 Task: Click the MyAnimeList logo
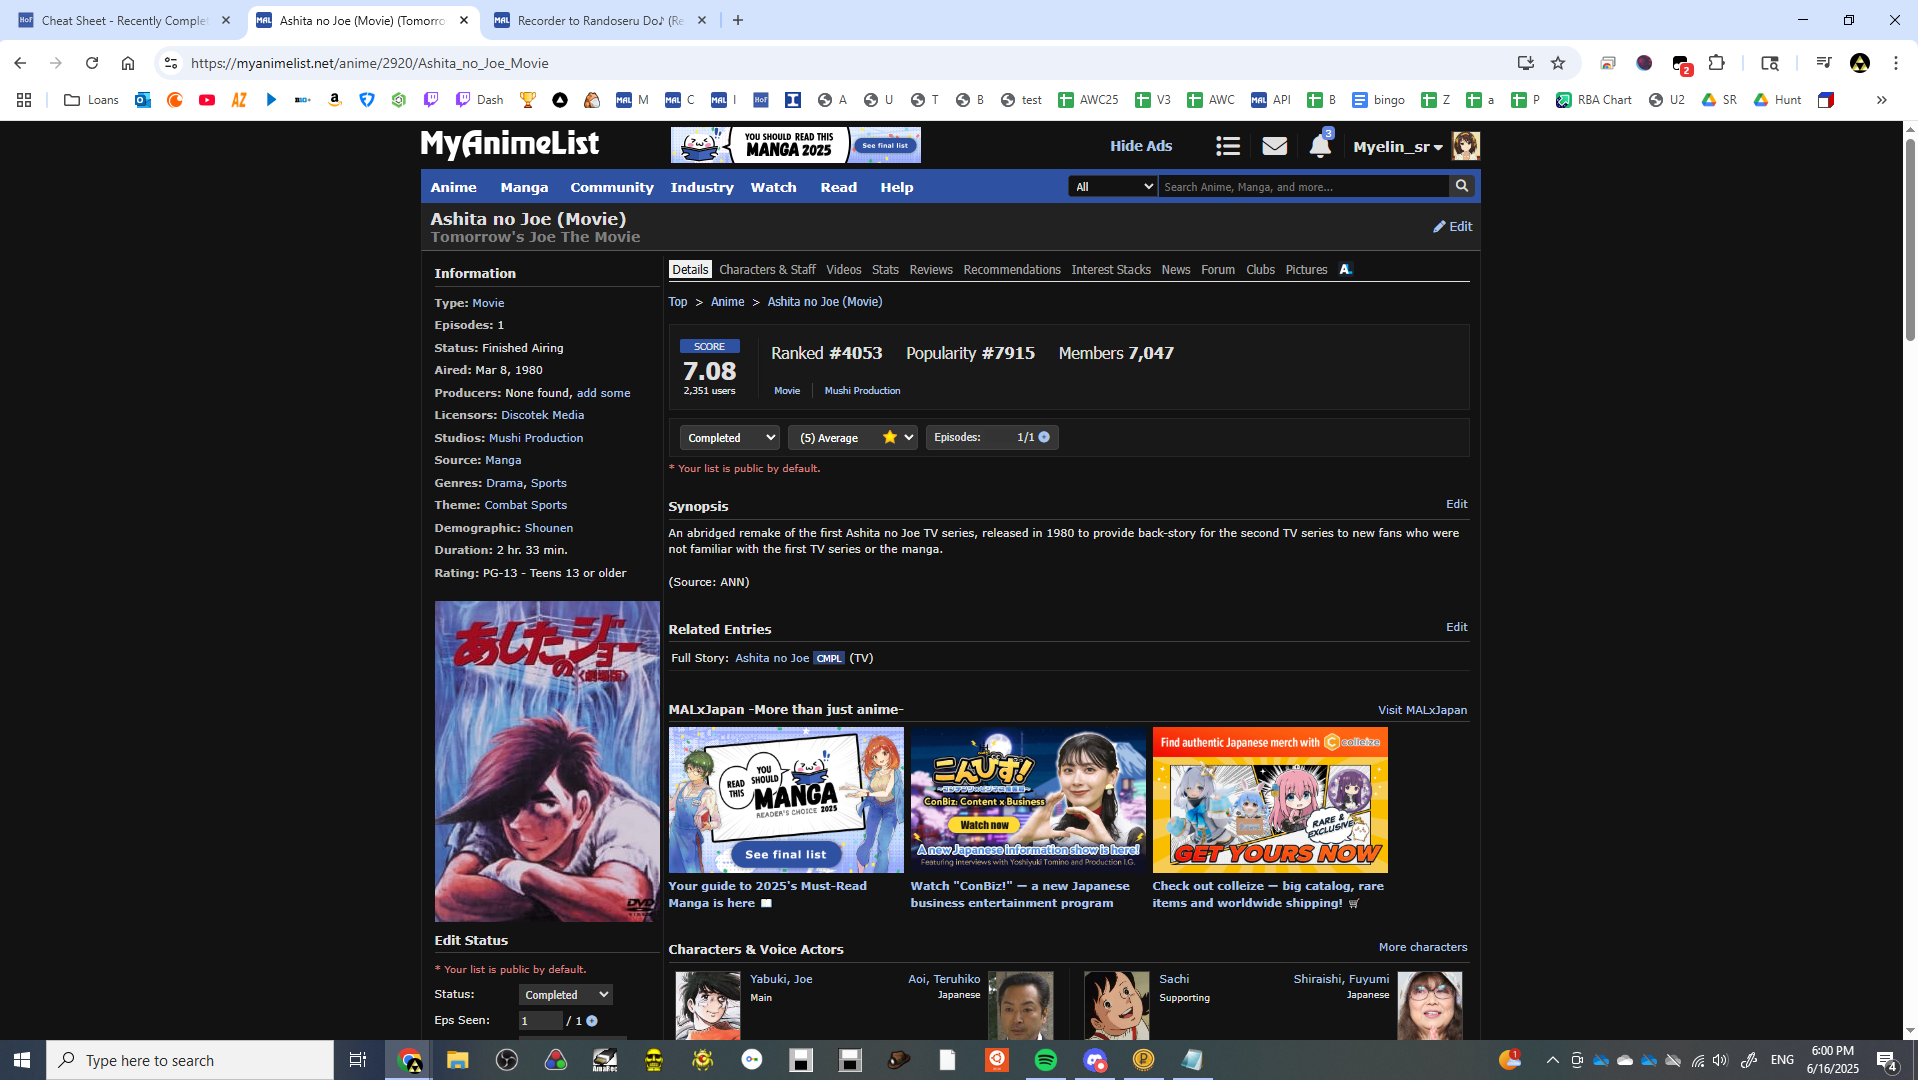[510, 144]
